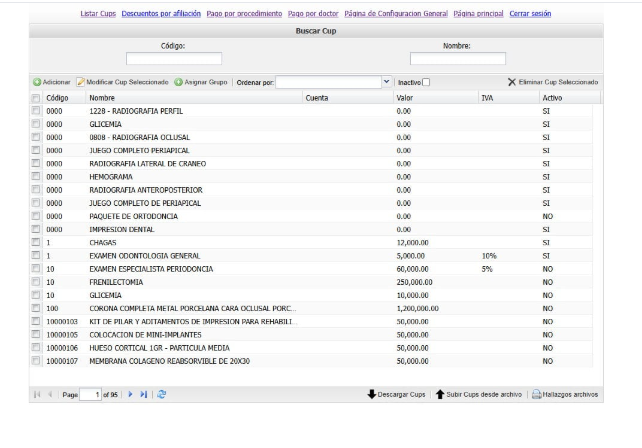Viewport: 642px width, 448px height.
Task: Select the CHAGAS row checkbox
Action: (37, 242)
